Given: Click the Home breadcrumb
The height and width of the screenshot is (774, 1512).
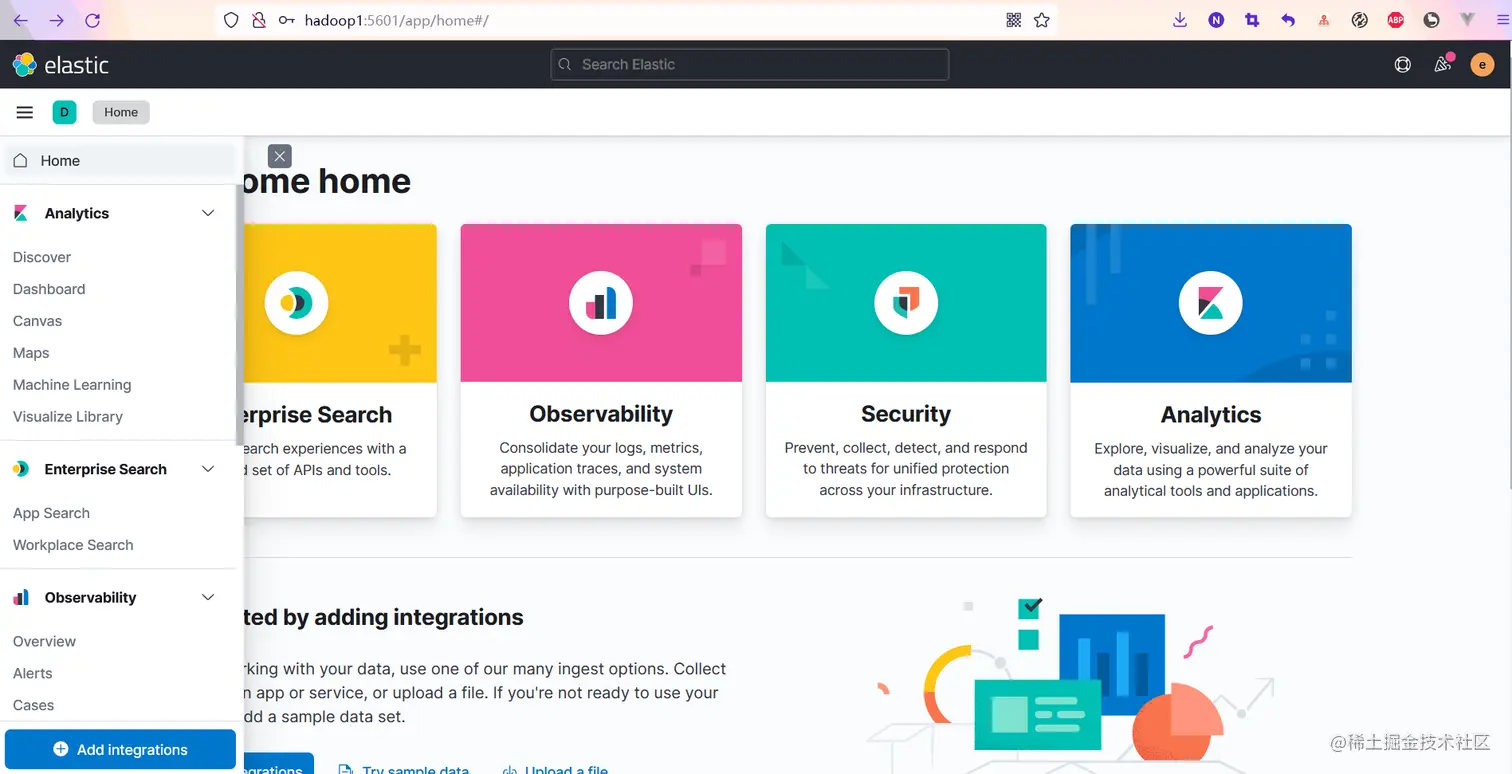Looking at the screenshot, I should pos(121,112).
